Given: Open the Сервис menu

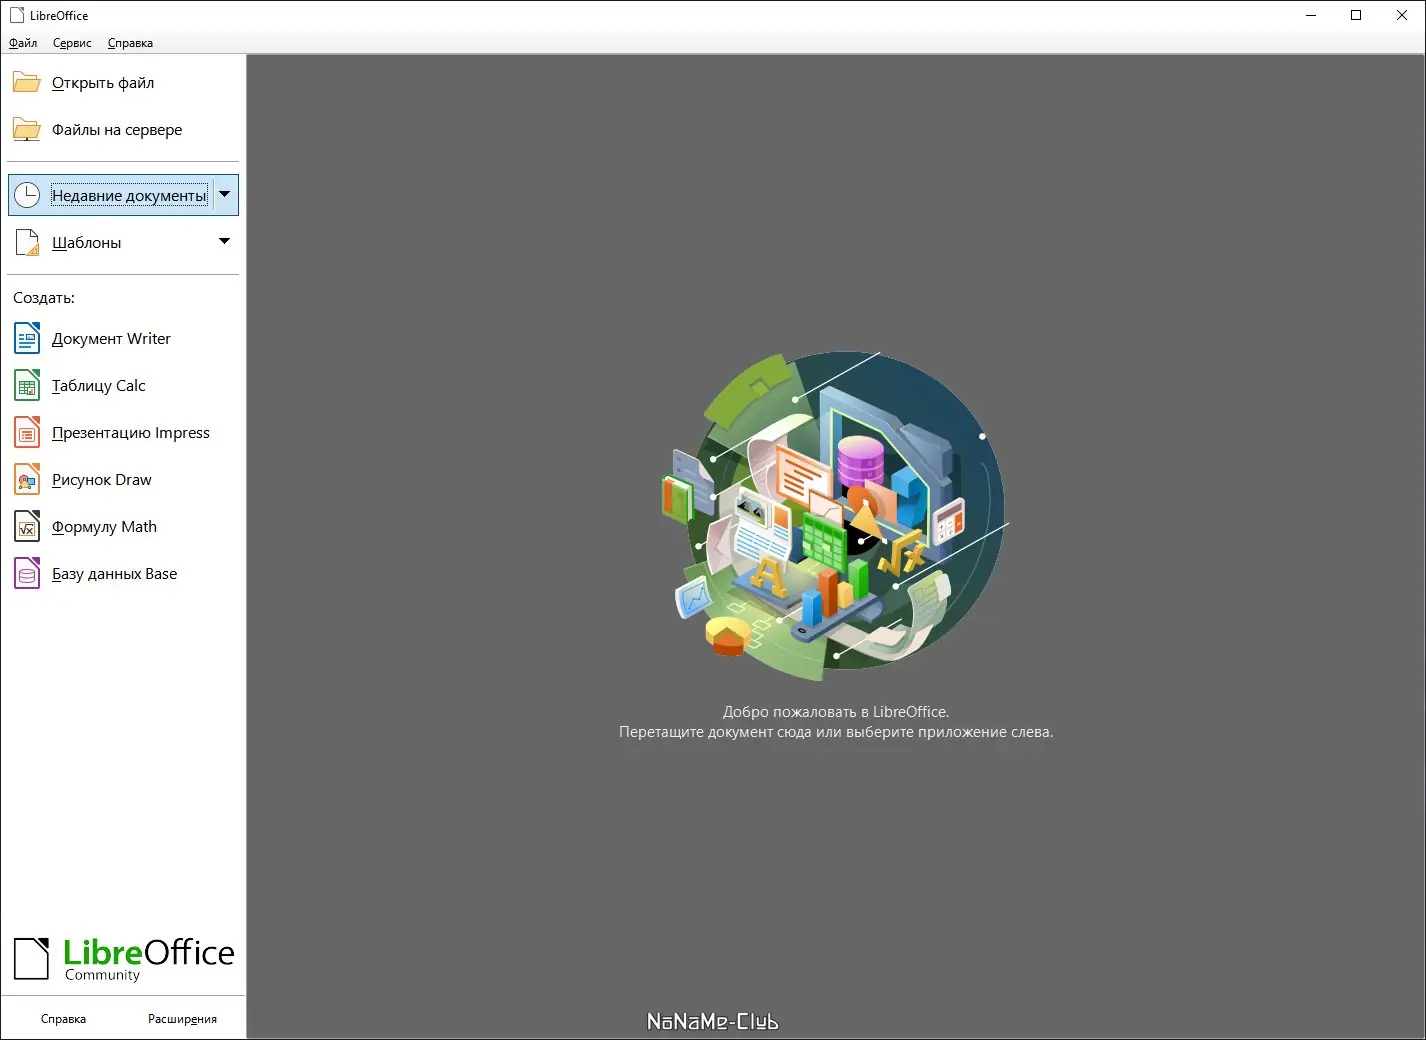Looking at the screenshot, I should click(72, 43).
